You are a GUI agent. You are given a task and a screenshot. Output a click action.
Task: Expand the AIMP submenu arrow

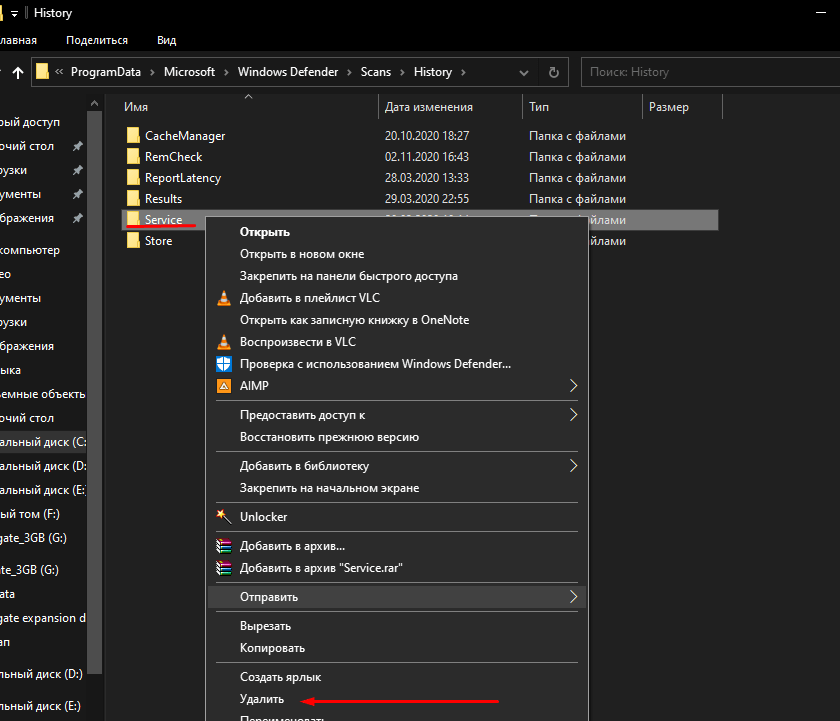(x=573, y=386)
